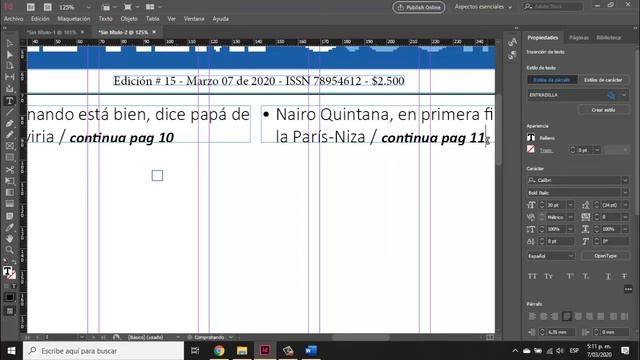Toggle Superscript formatting
Image resolution: width=640 pixels, height=360 pixels.
570,276
